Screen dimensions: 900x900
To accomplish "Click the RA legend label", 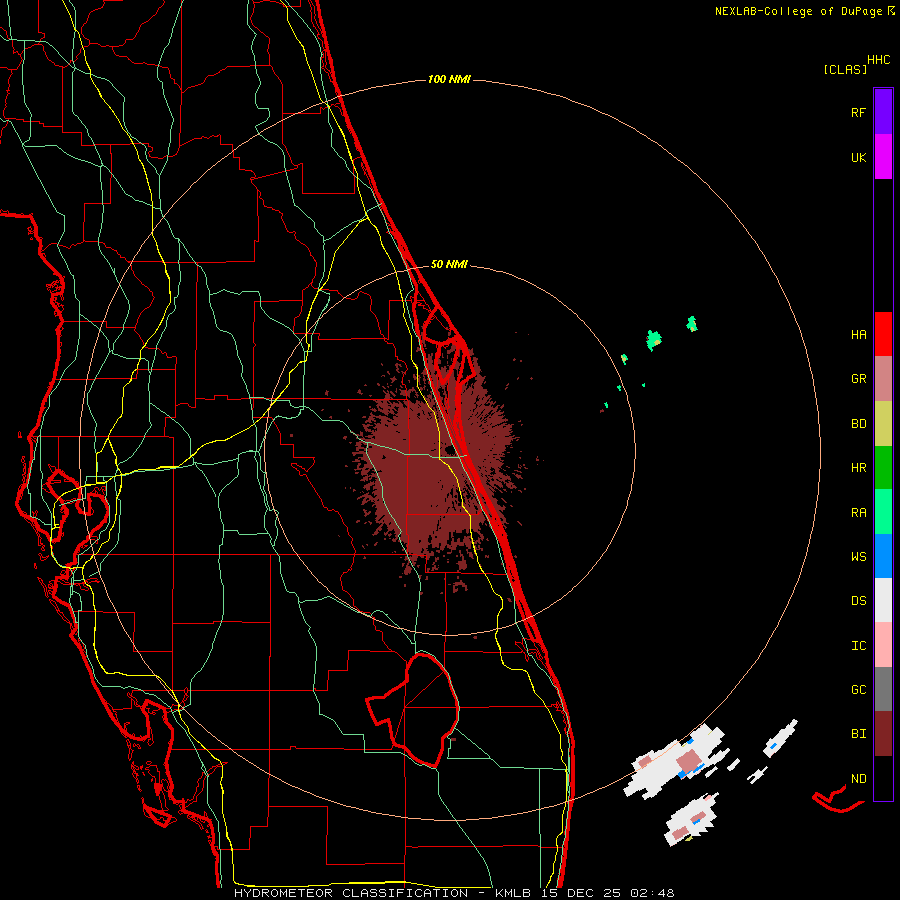I will click(858, 513).
